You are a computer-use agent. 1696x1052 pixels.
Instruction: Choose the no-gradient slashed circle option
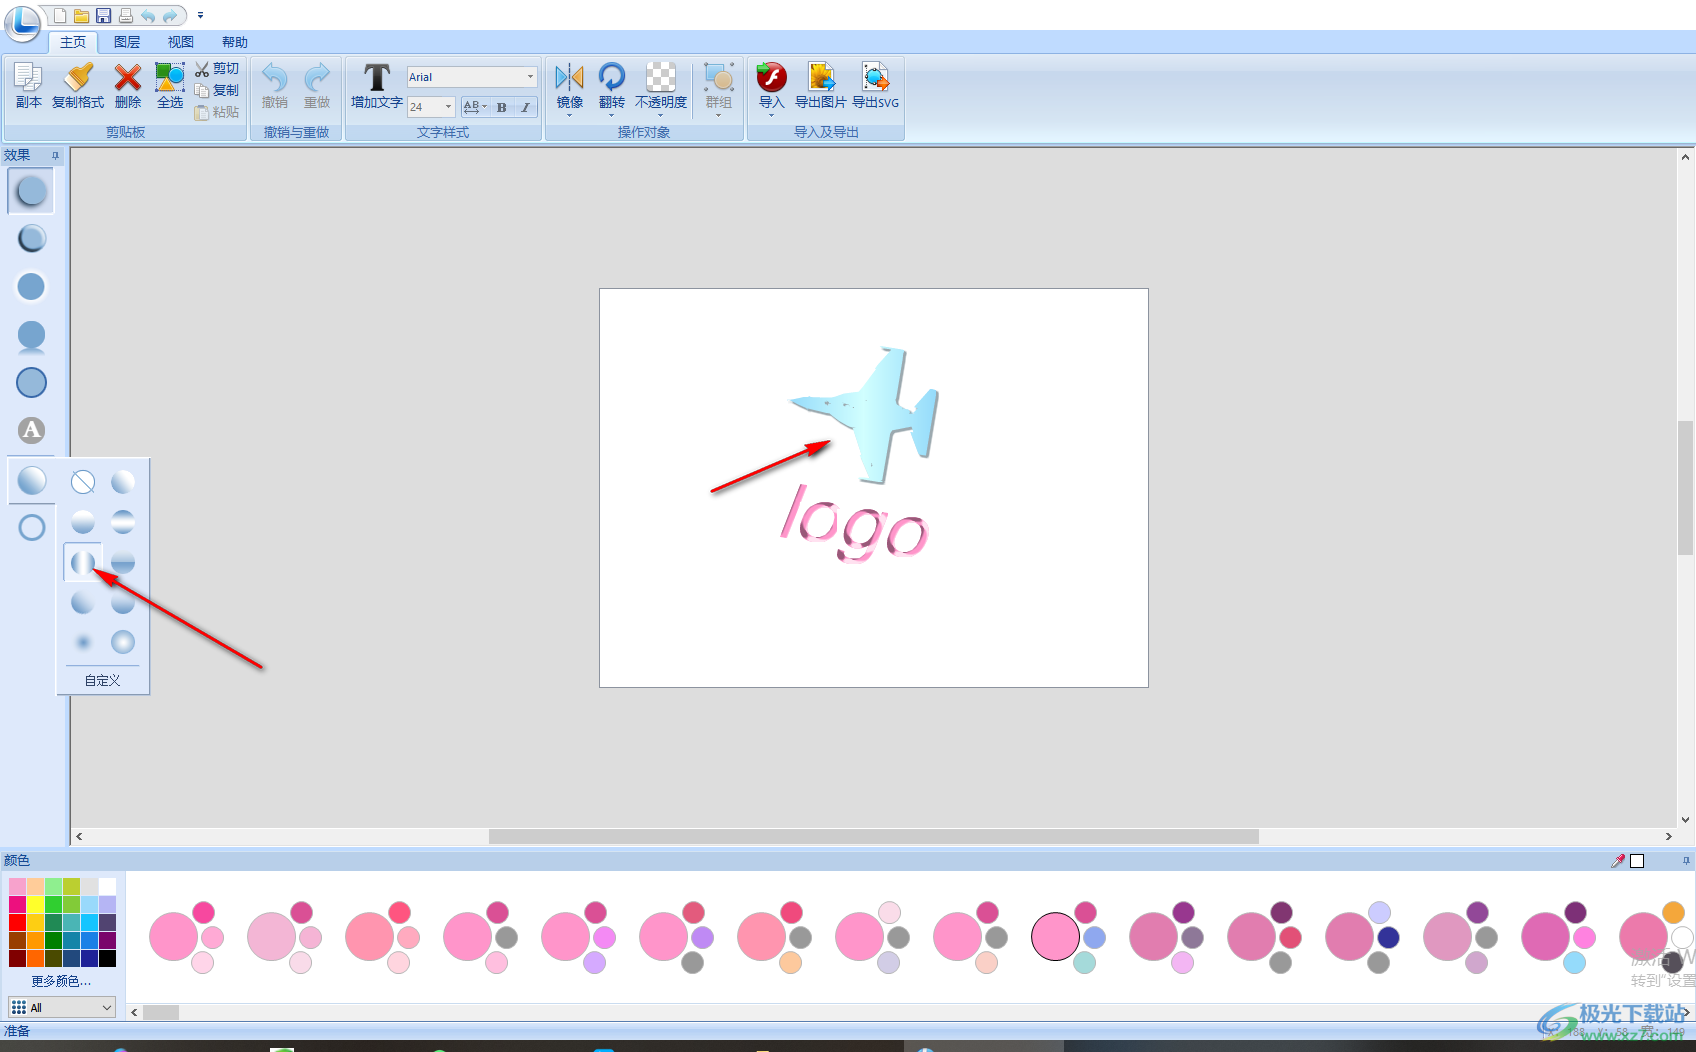click(x=83, y=482)
